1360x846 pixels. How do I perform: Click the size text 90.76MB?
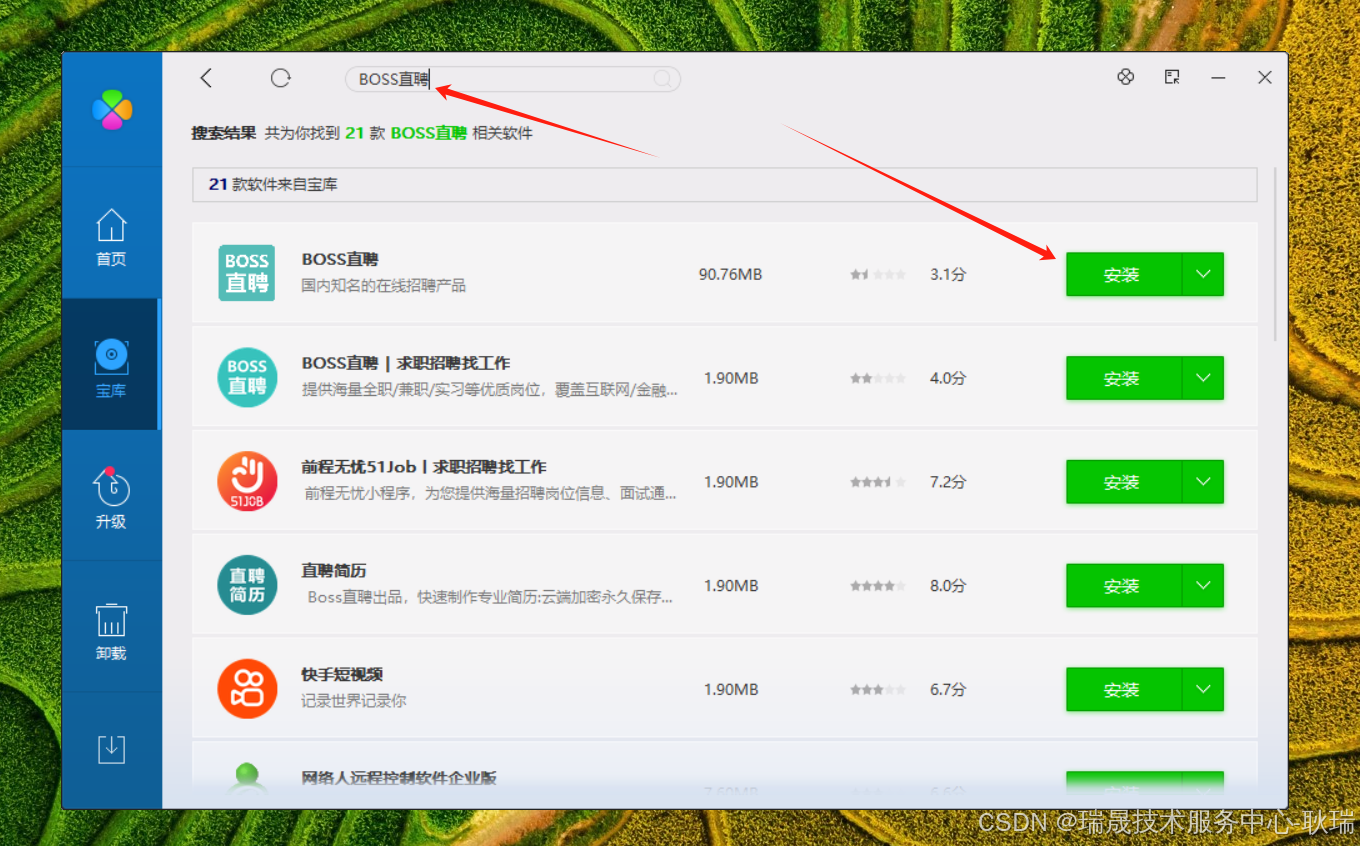point(730,274)
